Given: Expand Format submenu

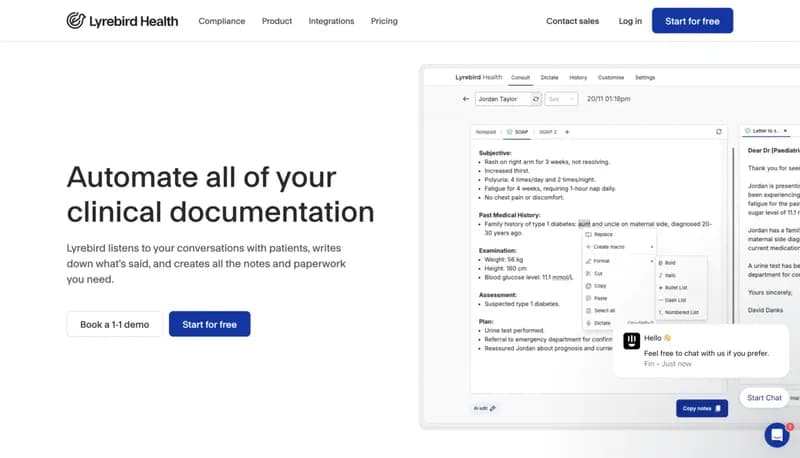Looking at the screenshot, I should (619, 261).
